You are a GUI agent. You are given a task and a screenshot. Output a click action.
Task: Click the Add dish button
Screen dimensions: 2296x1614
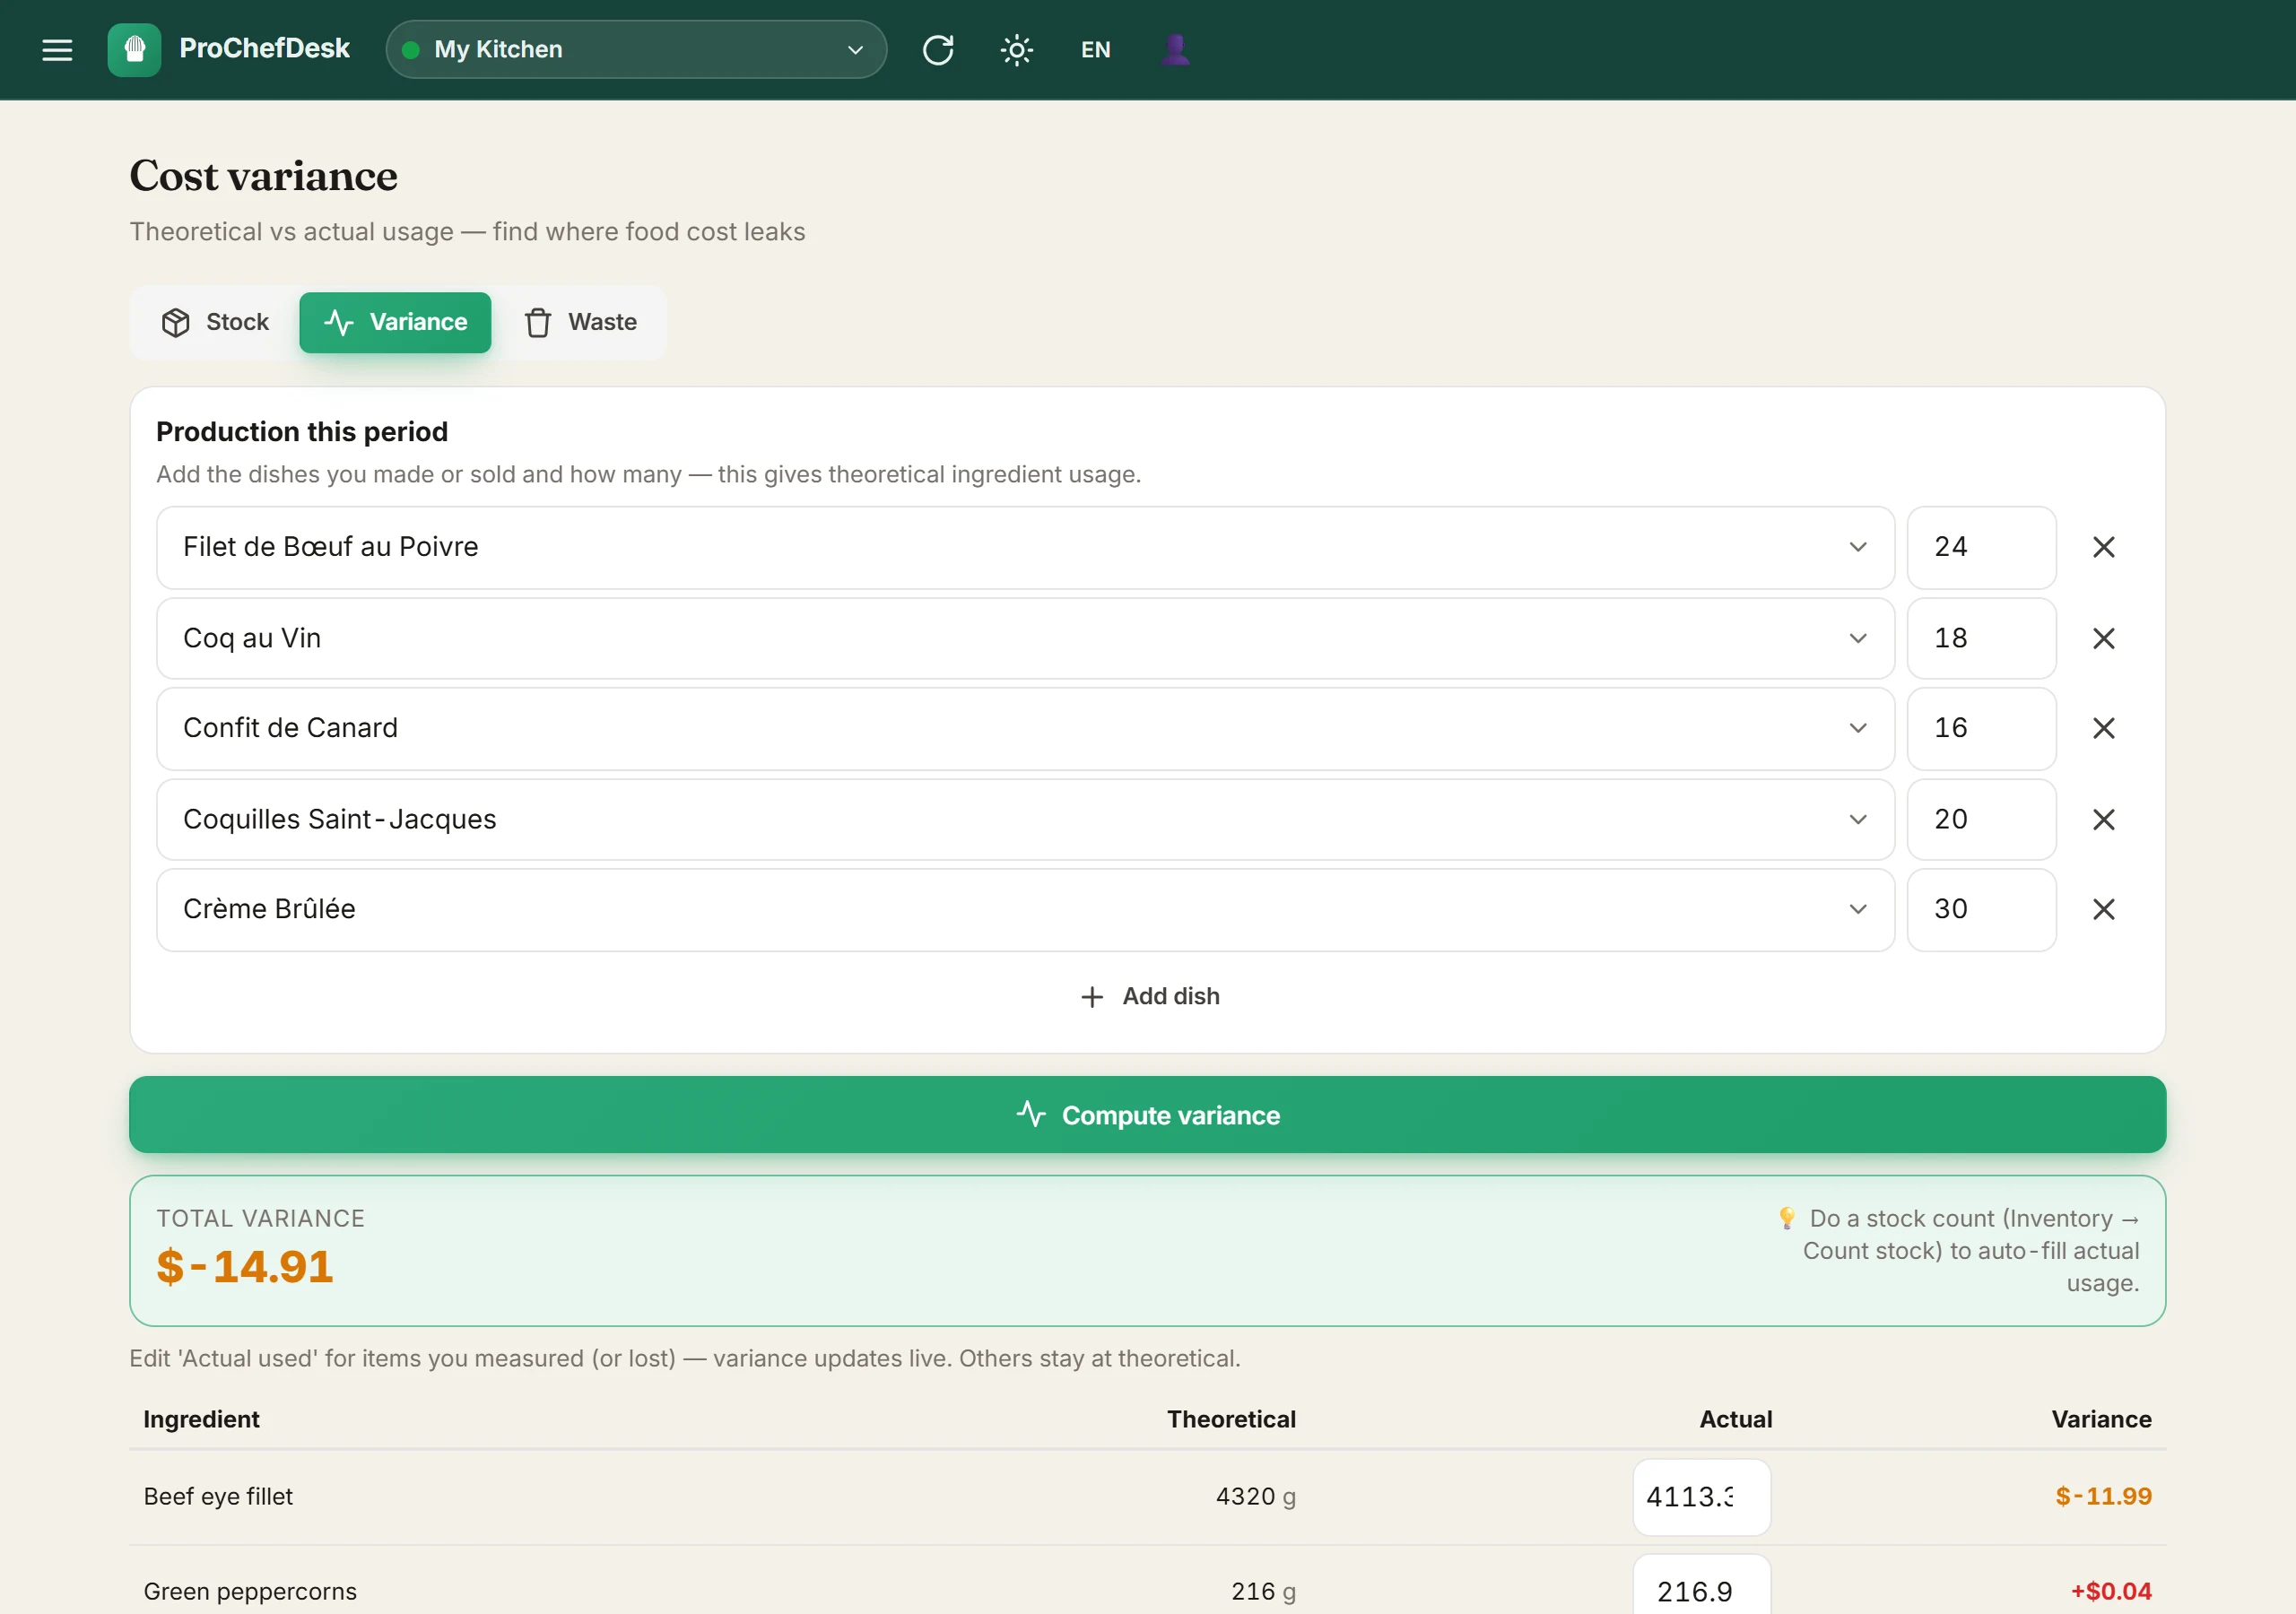(x=1149, y=996)
